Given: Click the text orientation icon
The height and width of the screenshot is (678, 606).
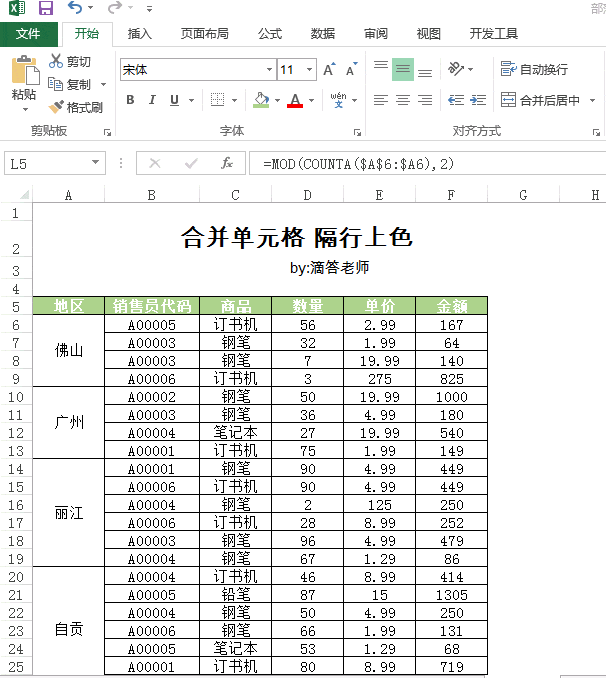Looking at the screenshot, I should [x=456, y=69].
